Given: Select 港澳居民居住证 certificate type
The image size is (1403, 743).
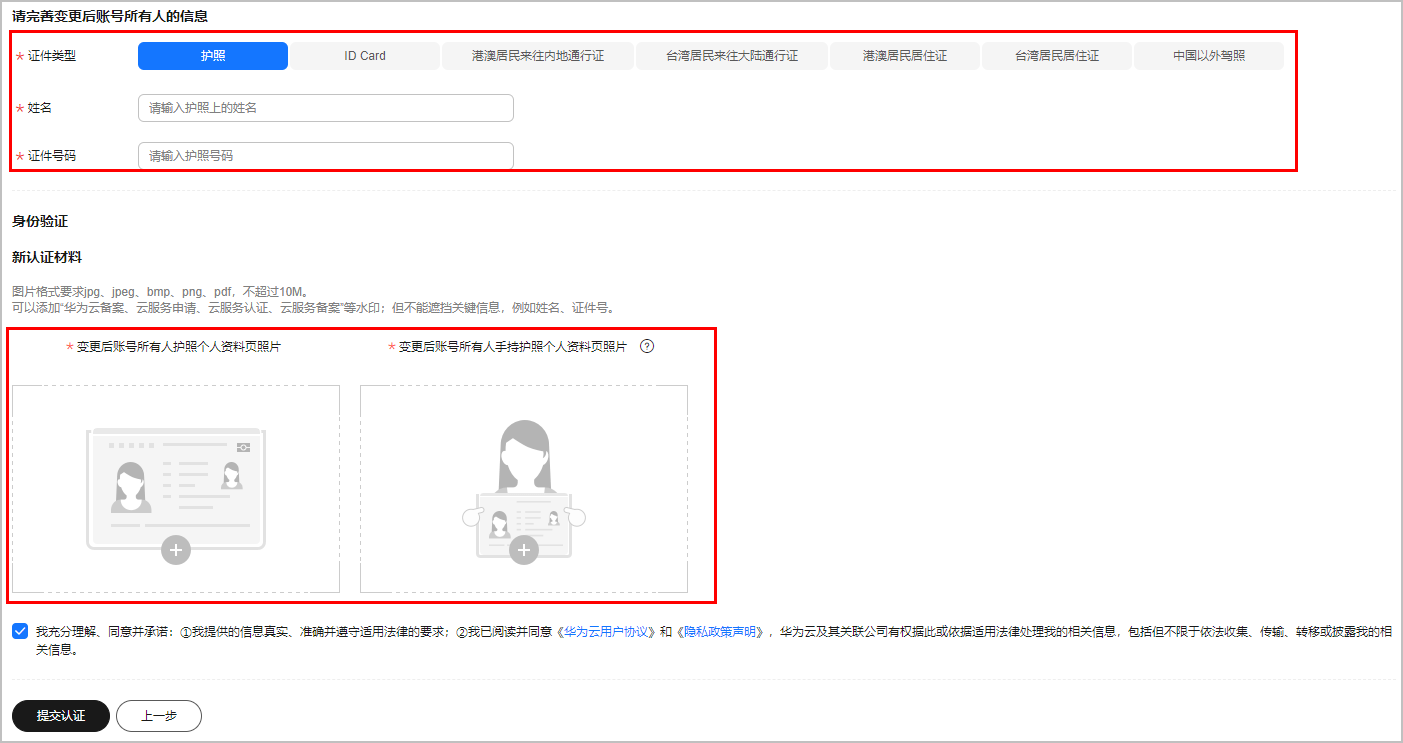Looking at the screenshot, I should point(905,56).
